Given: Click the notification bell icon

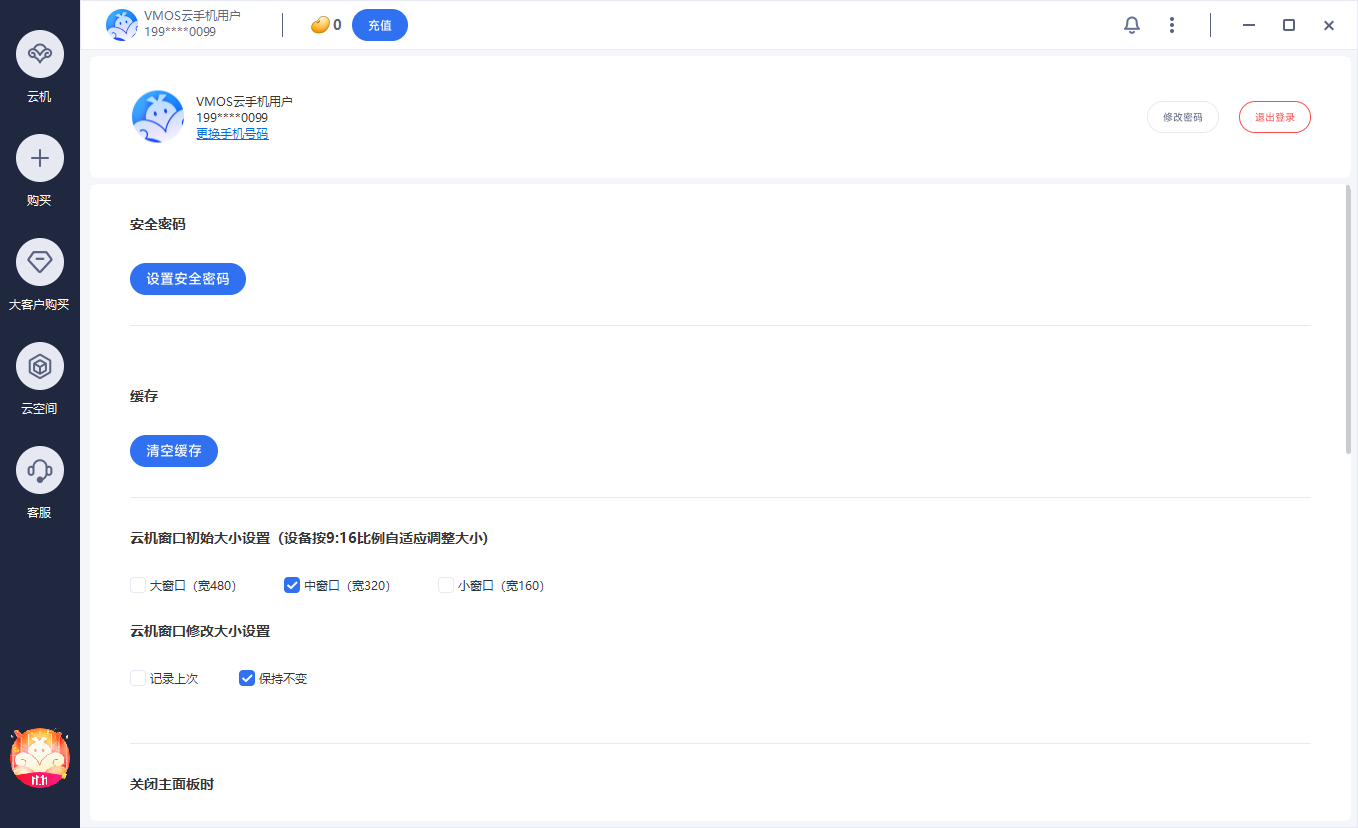Looking at the screenshot, I should 1132,25.
